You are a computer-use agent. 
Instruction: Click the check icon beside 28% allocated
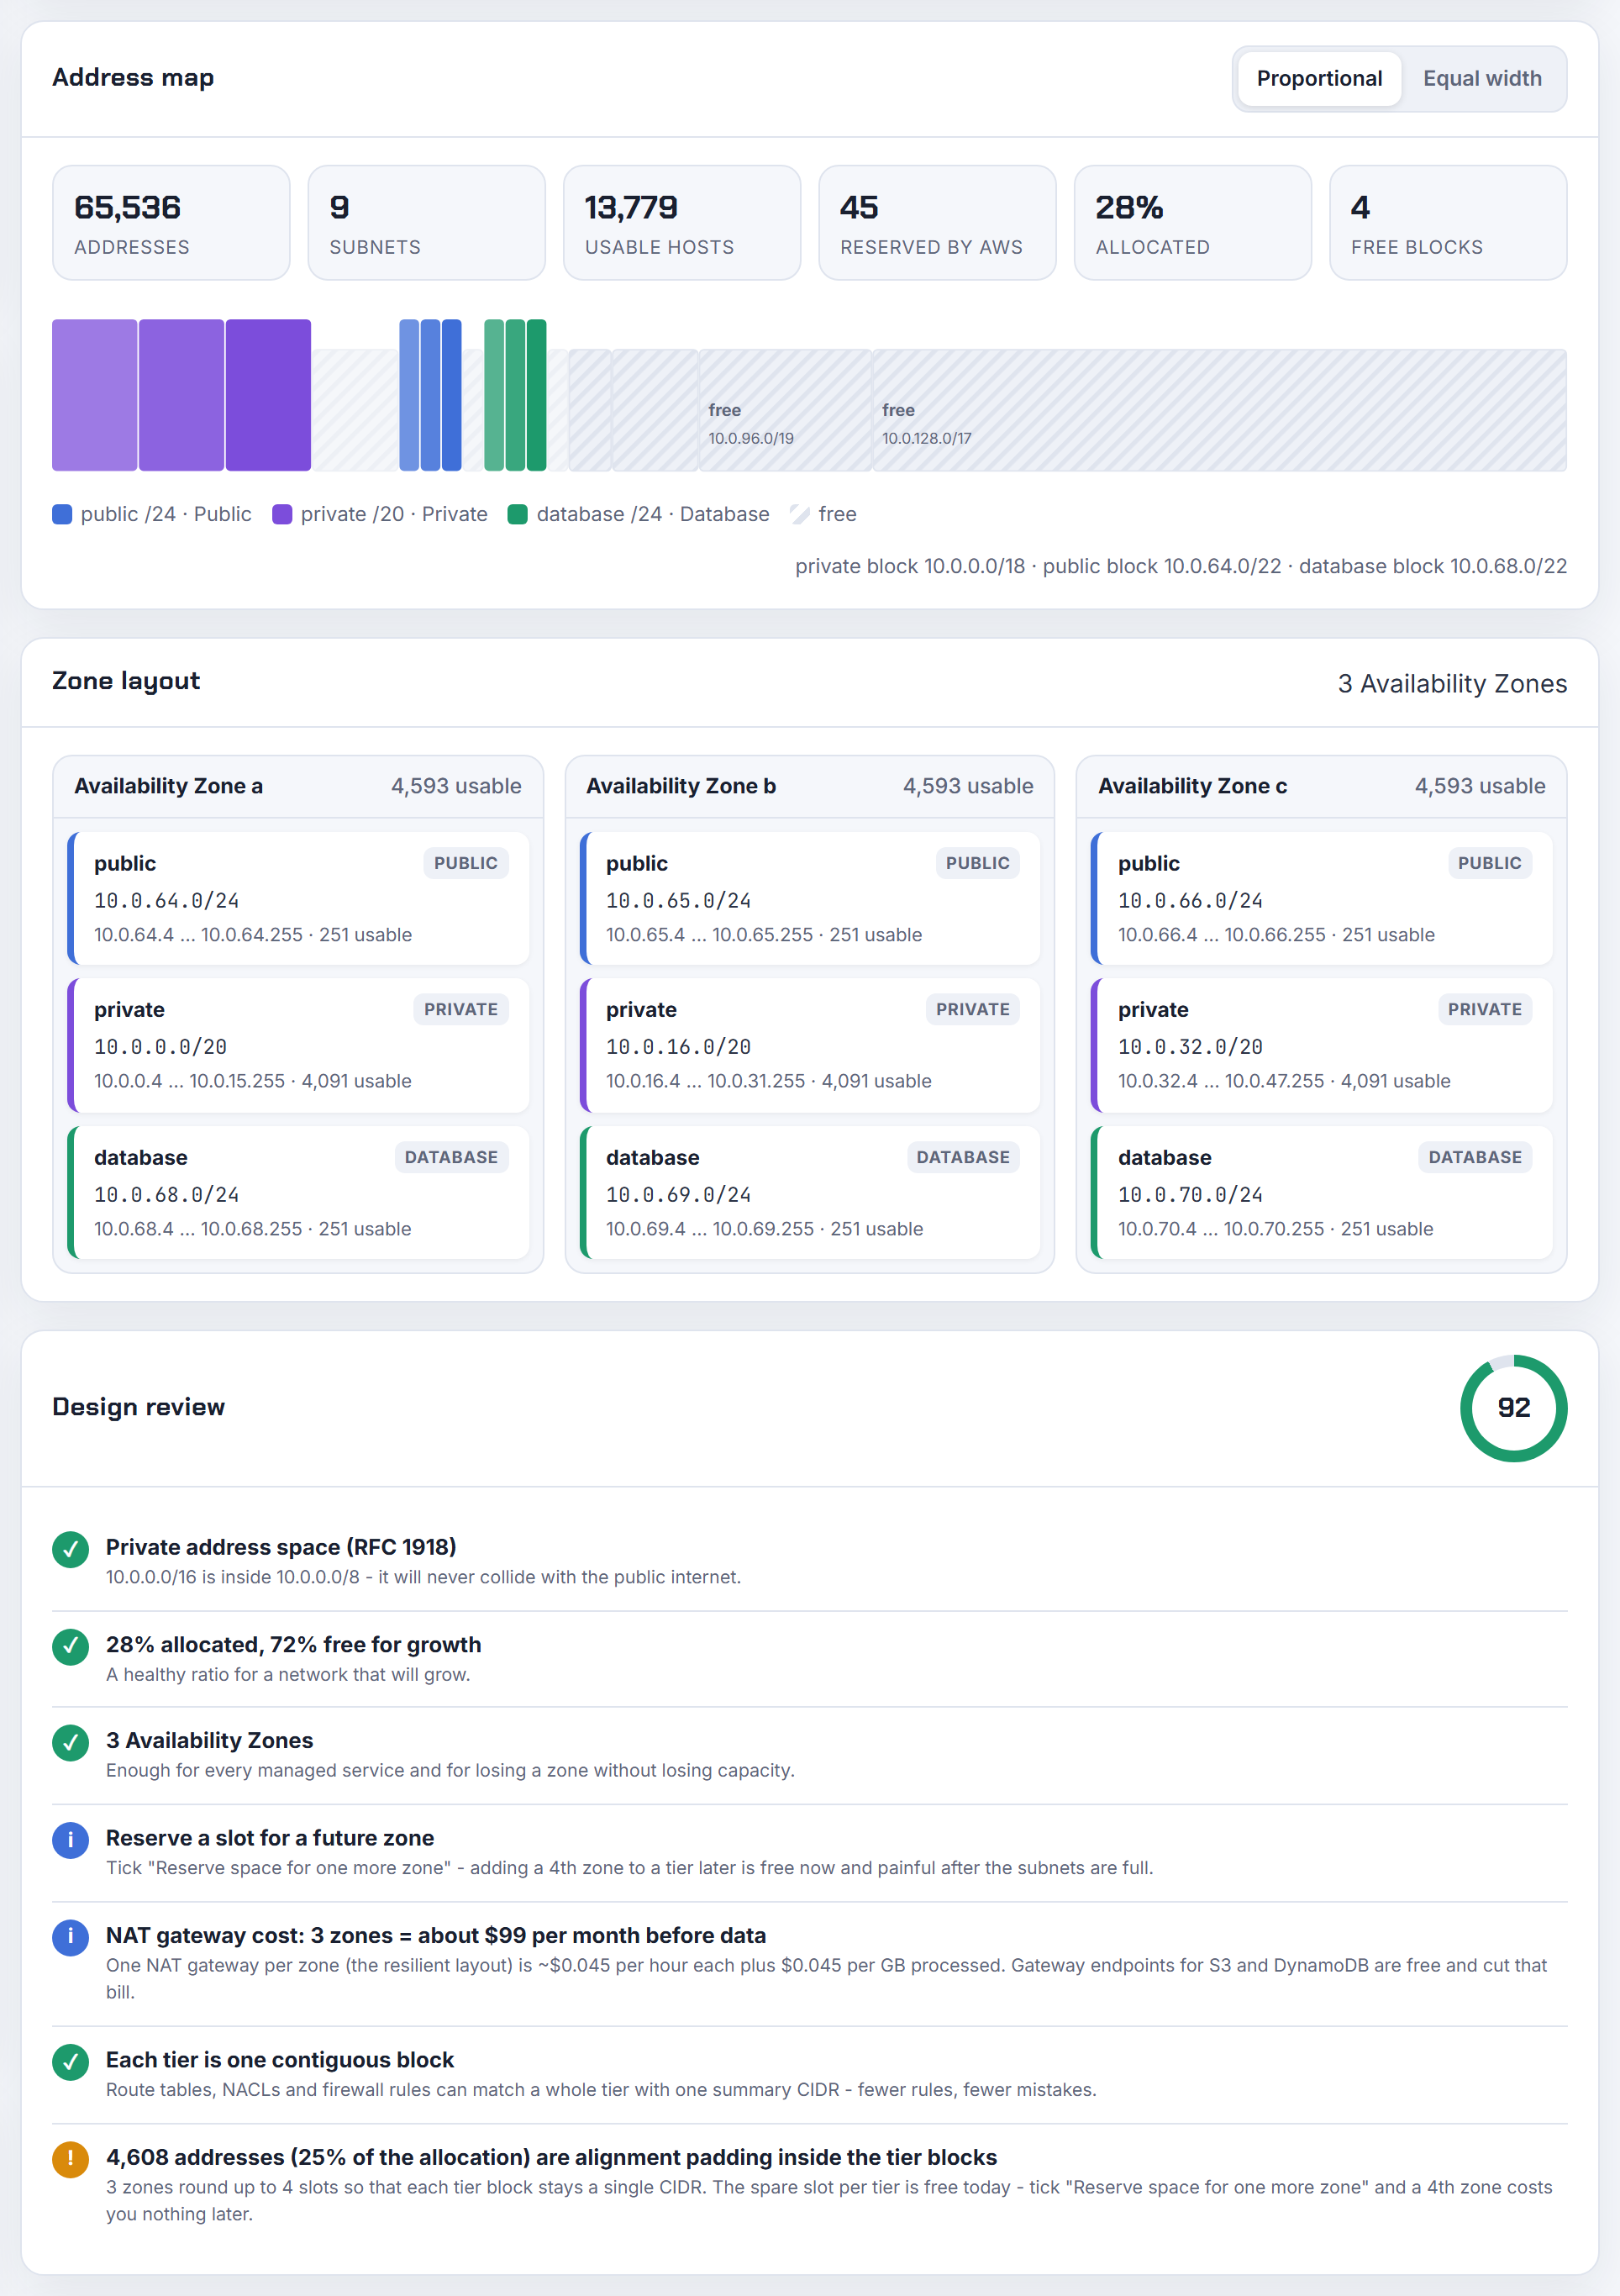coord(70,1647)
